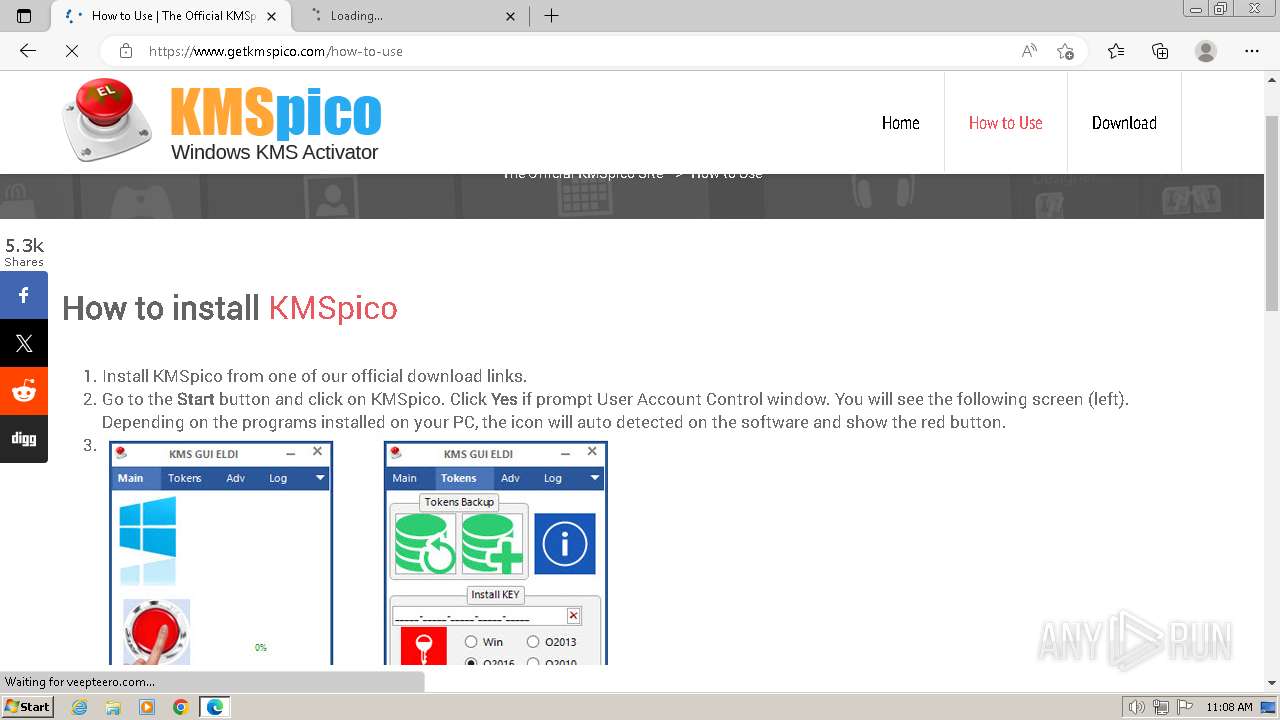Select the Win radio option
The width and height of the screenshot is (1280, 720).
coord(471,642)
